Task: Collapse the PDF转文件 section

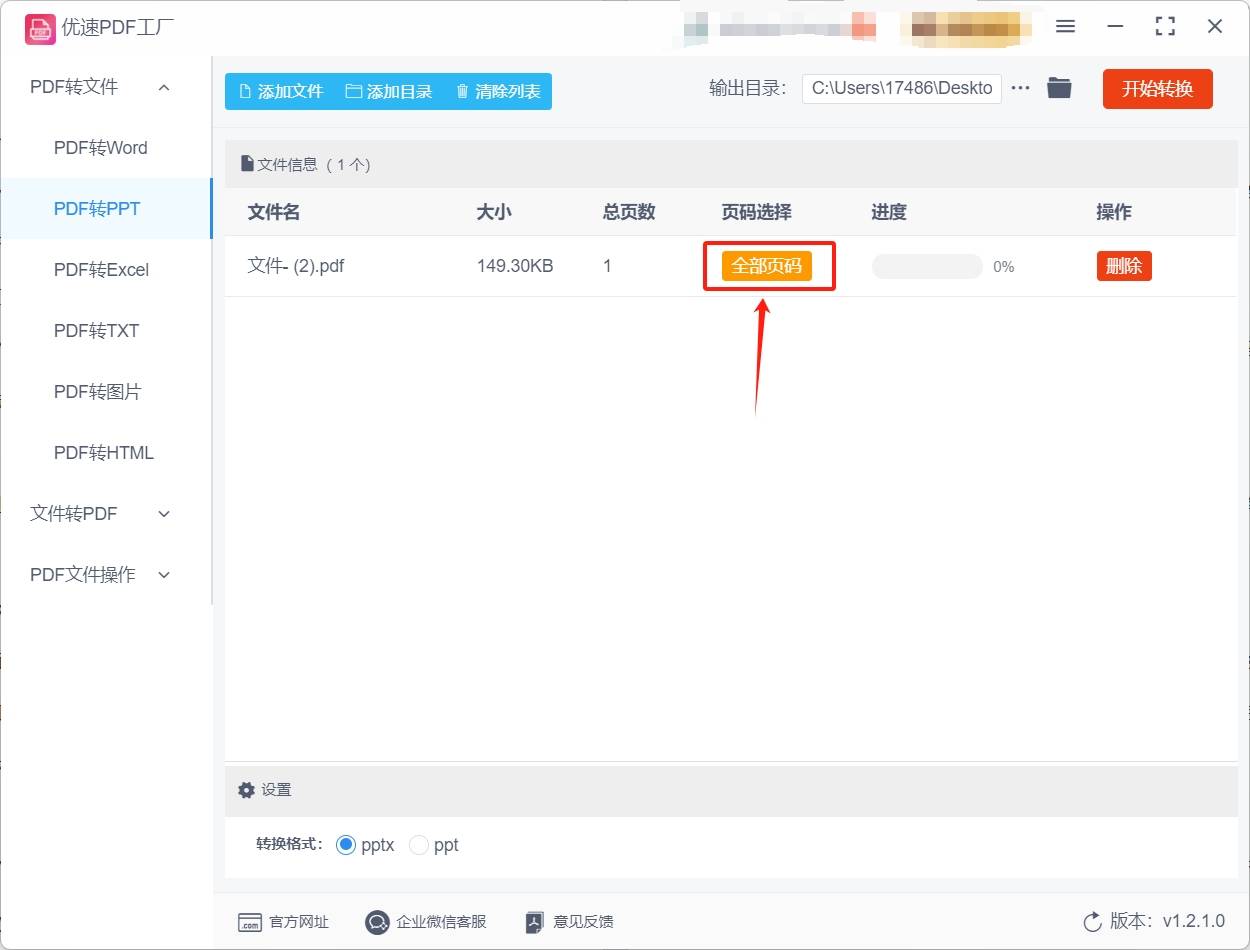Action: coord(164,88)
